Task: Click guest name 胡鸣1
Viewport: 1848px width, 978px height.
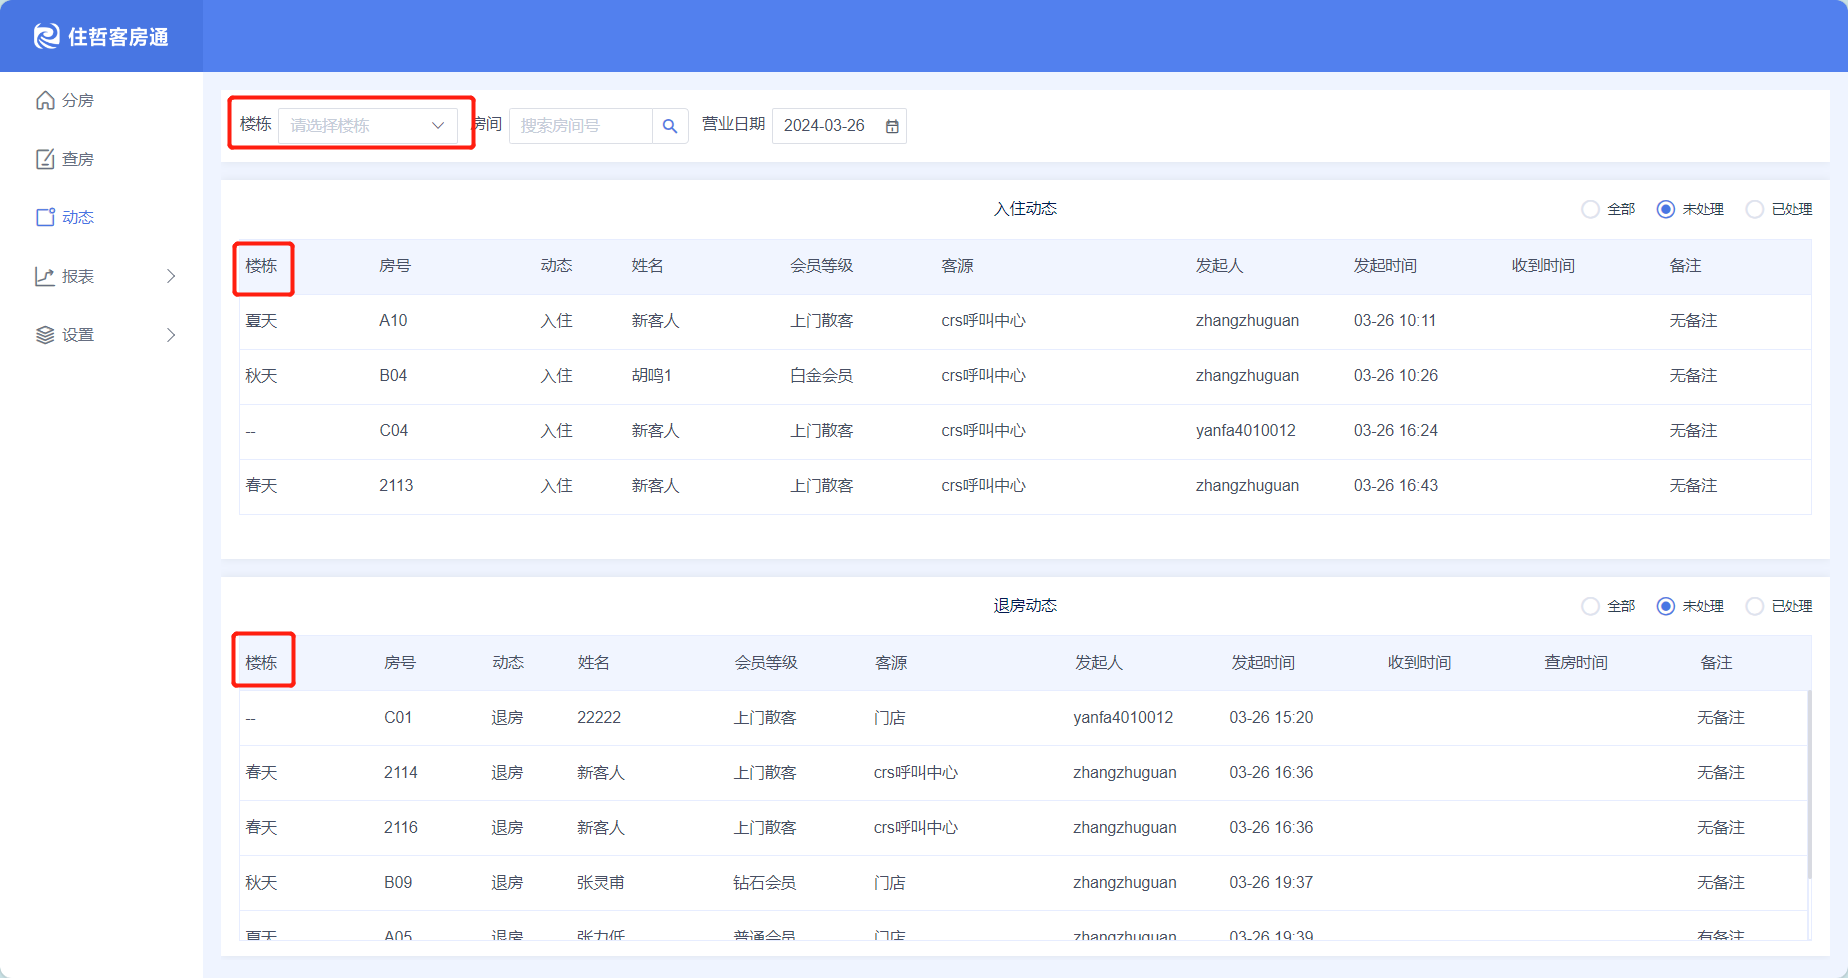Action: [652, 376]
